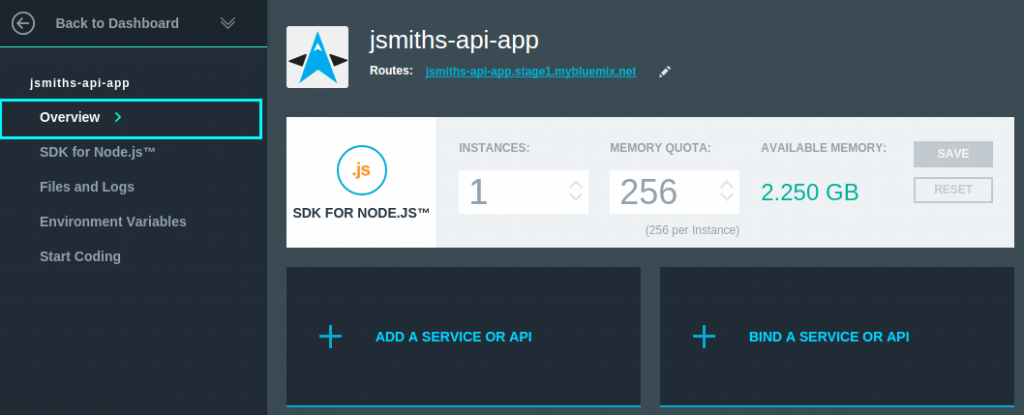
Task: Click the jsmiths-api-app application logo icon
Action: [x=317, y=57]
